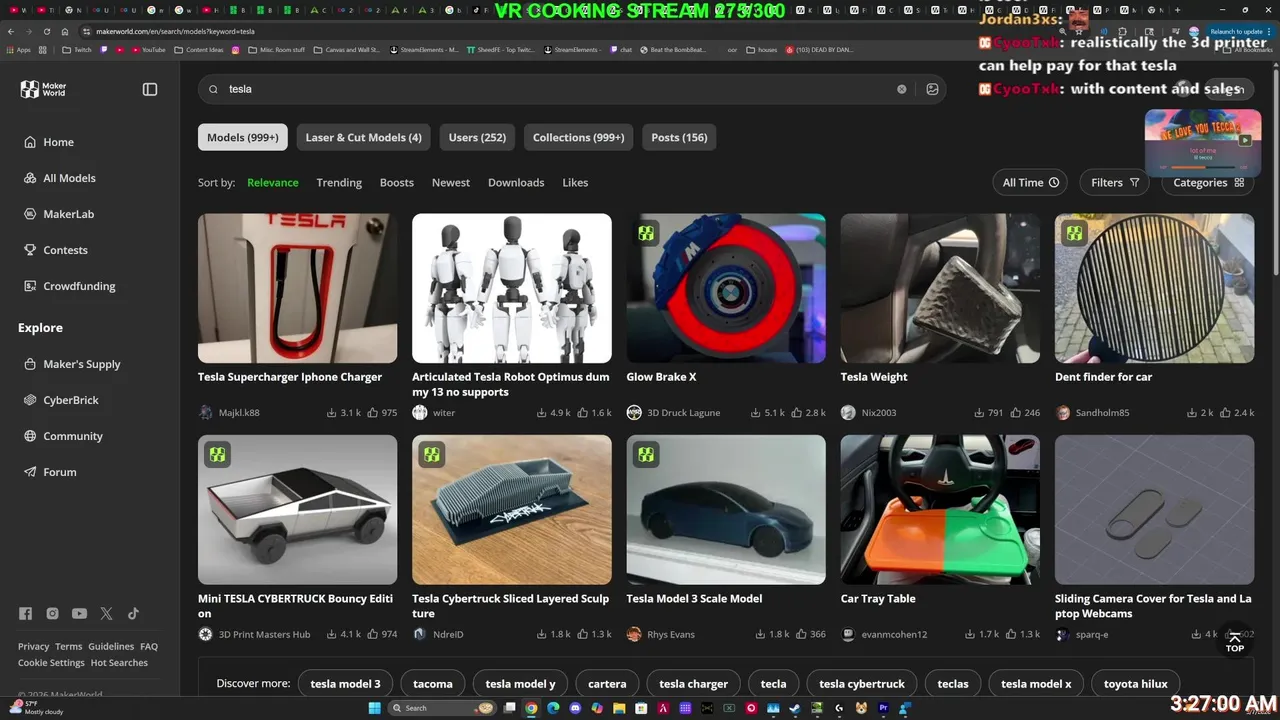Viewport: 1280px width, 720px height.
Task: Open Glow Brake X thumbnail
Action: tap(726, 288)
